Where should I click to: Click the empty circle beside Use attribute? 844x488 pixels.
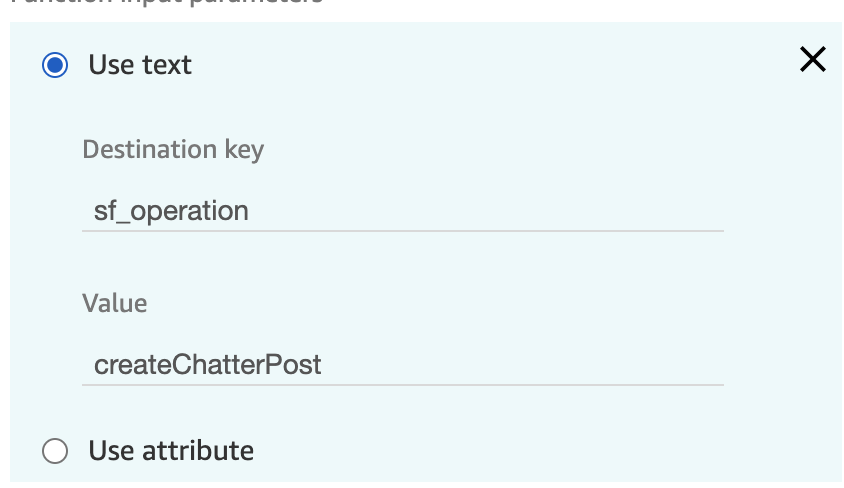pyautogui.click(x=55, y=451)
